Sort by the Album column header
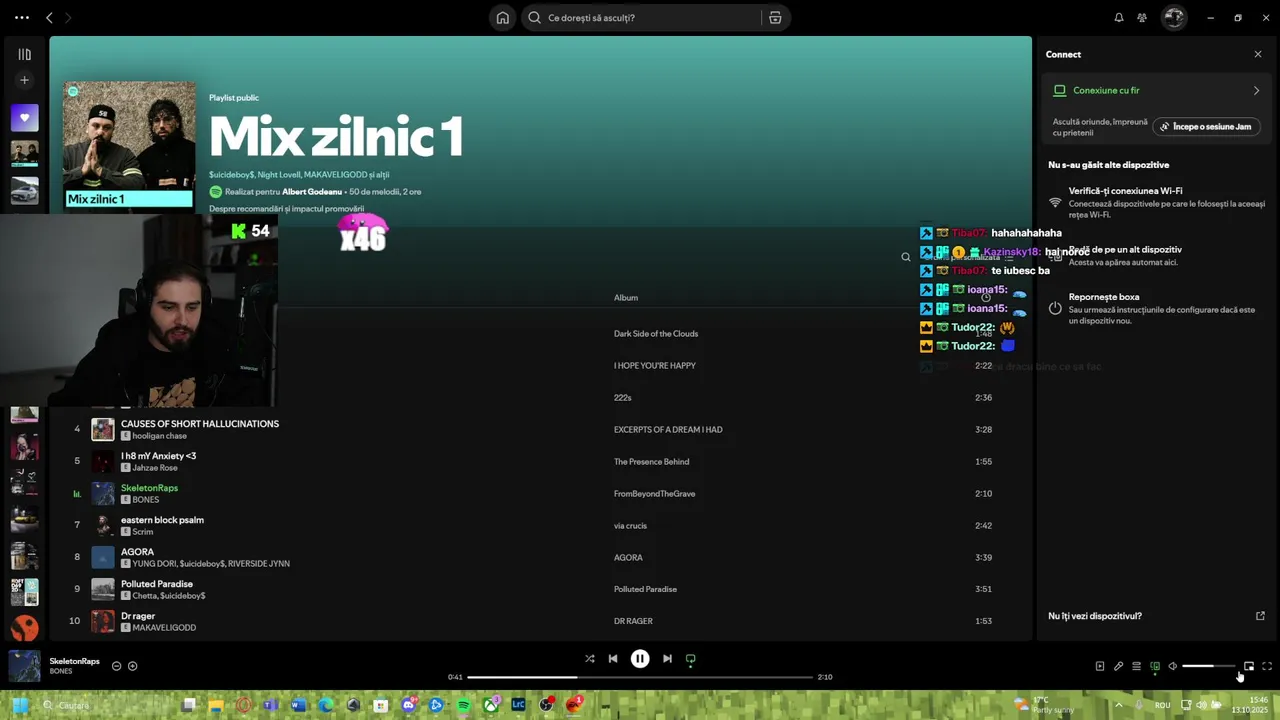This screenshot has height=720, width=1280. tap(626, 298)
